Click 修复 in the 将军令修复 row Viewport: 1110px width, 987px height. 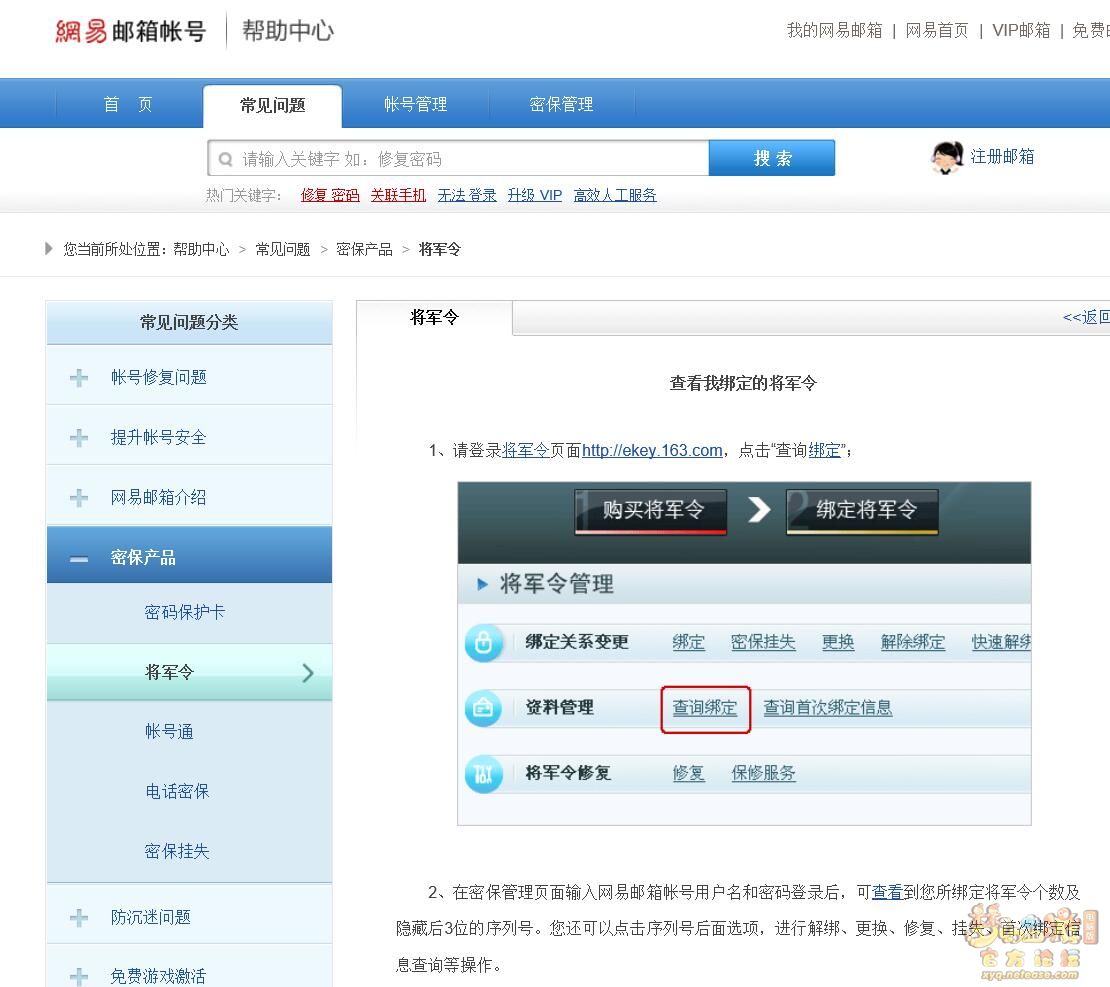coord(689,773)
